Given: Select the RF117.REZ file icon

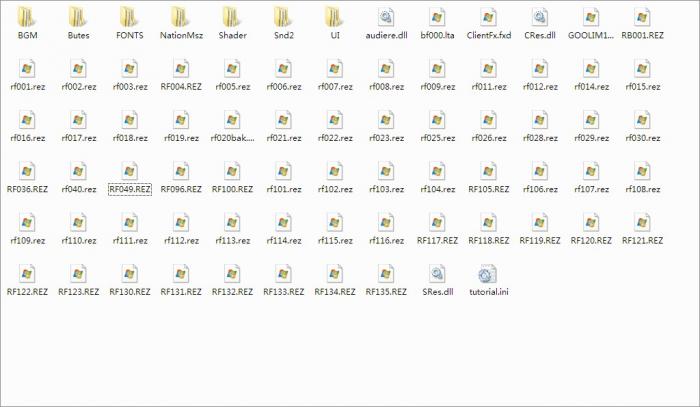Looking at the screenshot, I should (438, 223).
